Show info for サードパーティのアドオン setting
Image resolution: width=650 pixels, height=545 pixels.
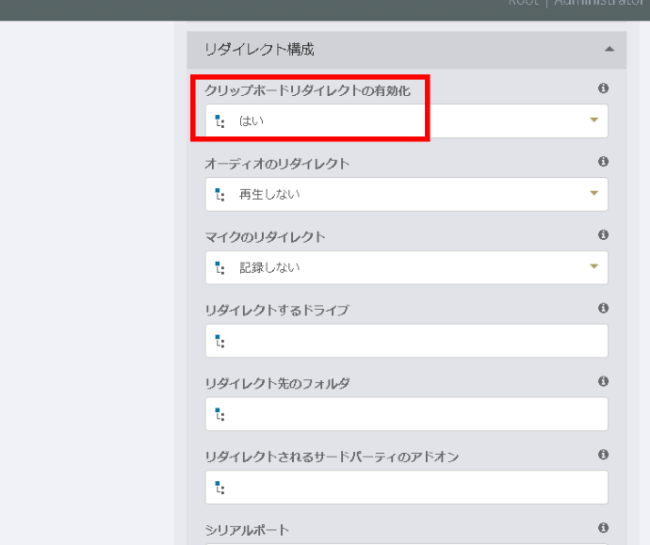[x=603, y=455]
